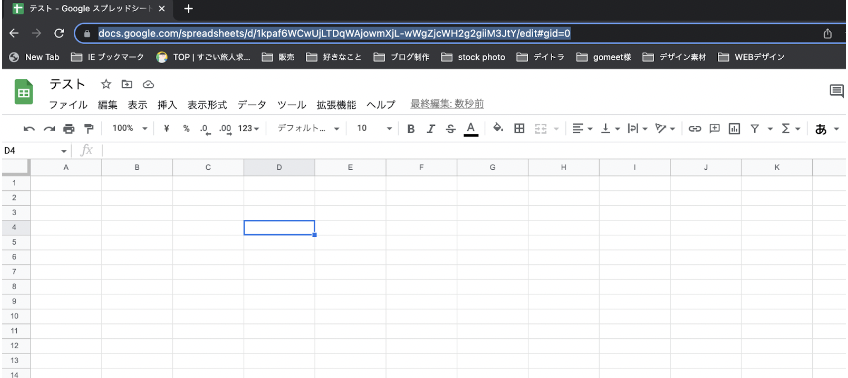The width and height of the screenshot is (848, 378).
Task: Click the print icon
Action: pos(69,129)
